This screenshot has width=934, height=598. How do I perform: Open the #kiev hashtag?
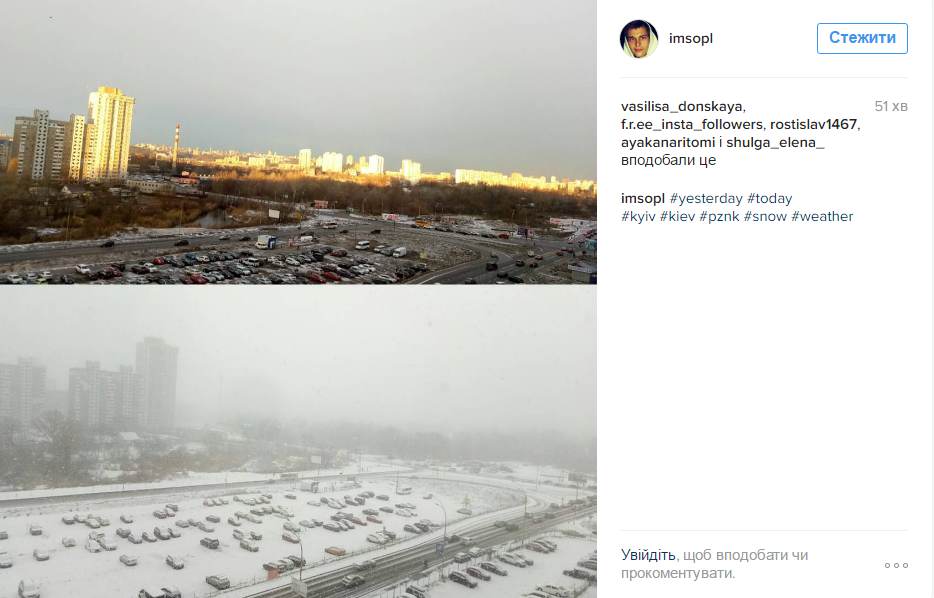[x=677, y=217]
